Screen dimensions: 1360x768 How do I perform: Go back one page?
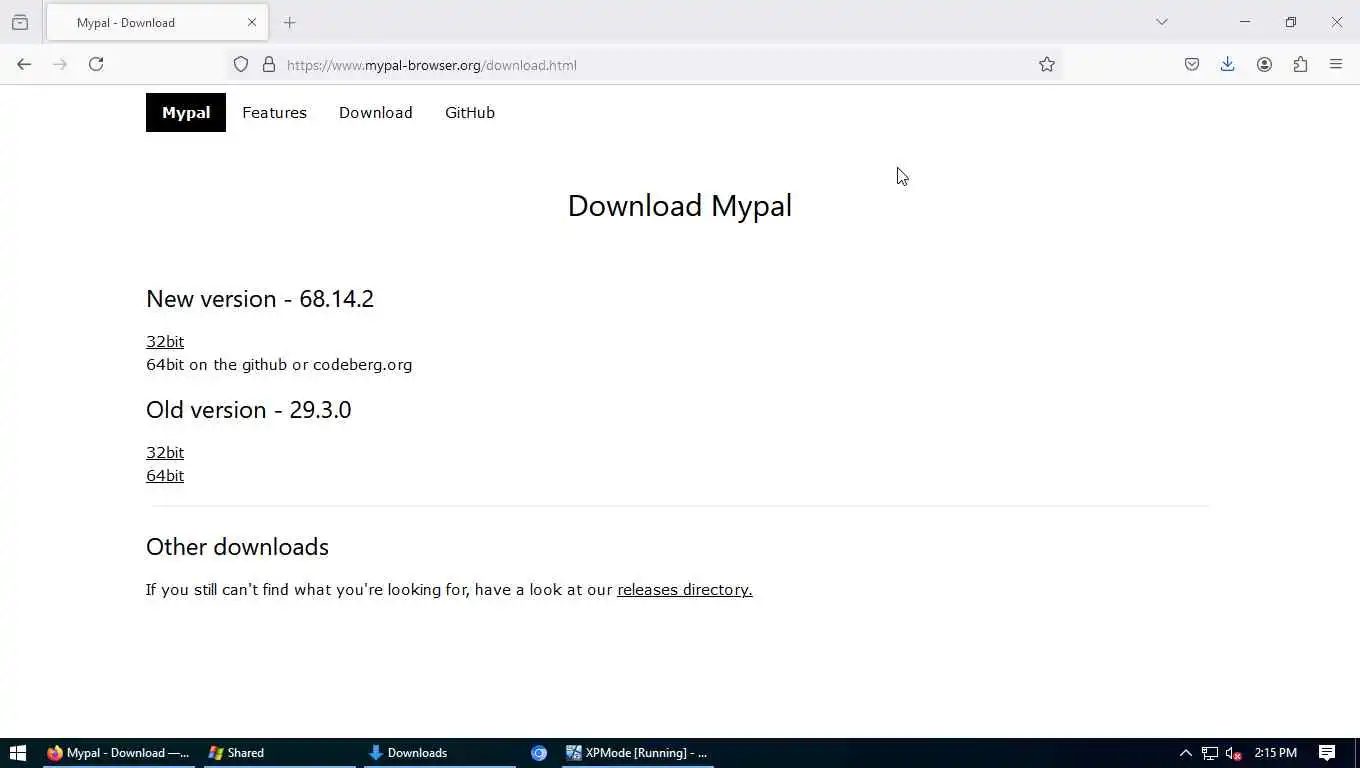[x=24, y=64]
